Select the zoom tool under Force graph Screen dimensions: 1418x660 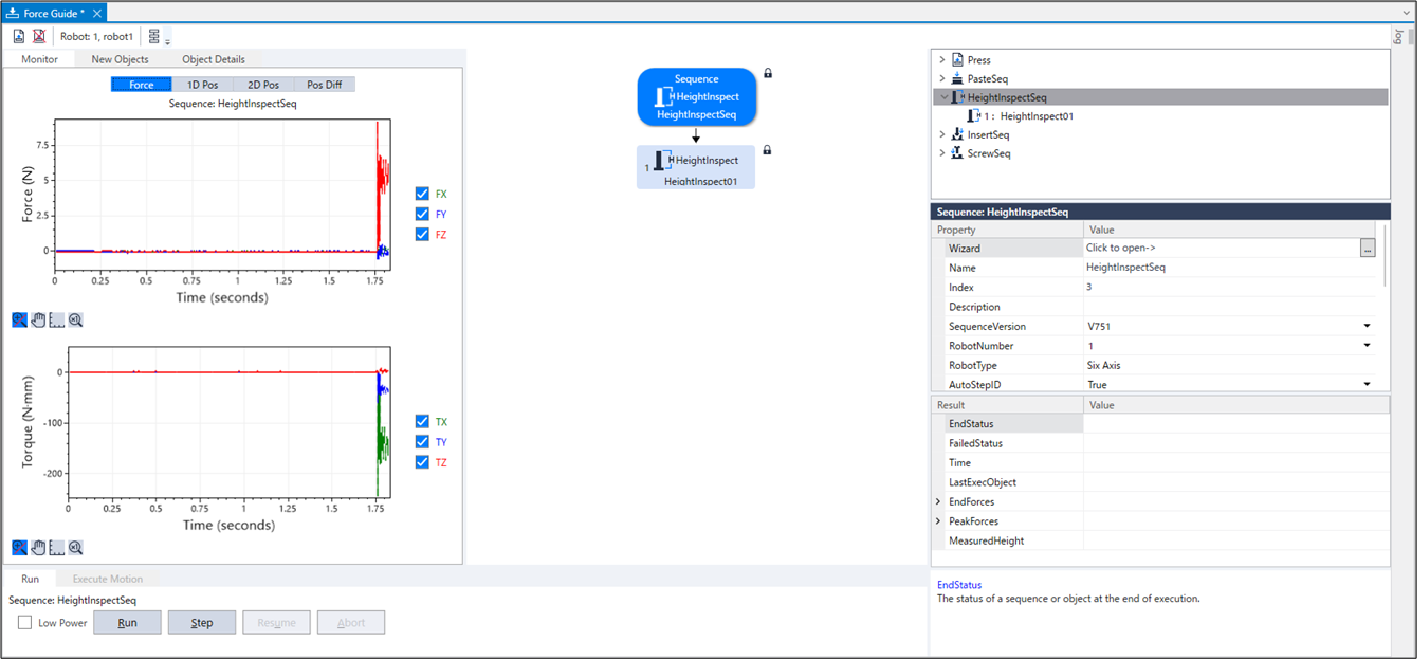point(20,320)
